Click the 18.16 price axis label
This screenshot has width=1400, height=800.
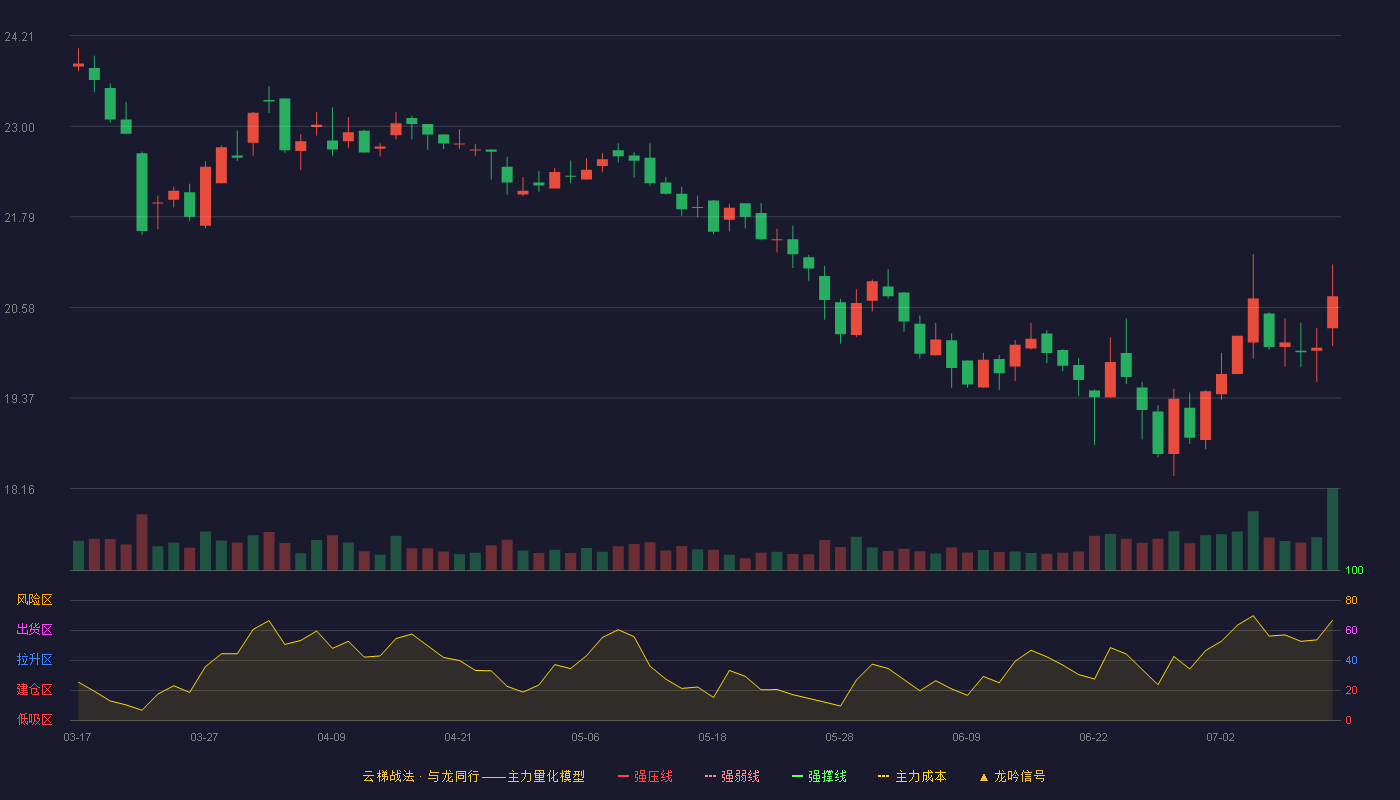(19, 490)
